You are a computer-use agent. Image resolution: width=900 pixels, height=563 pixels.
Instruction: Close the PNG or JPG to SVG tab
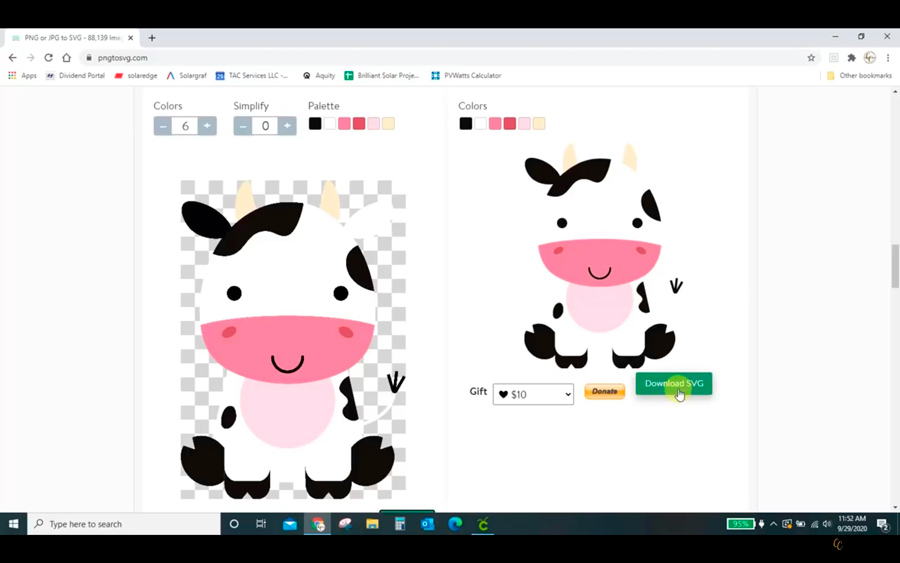pyautogui.click(x=130, y=38)
